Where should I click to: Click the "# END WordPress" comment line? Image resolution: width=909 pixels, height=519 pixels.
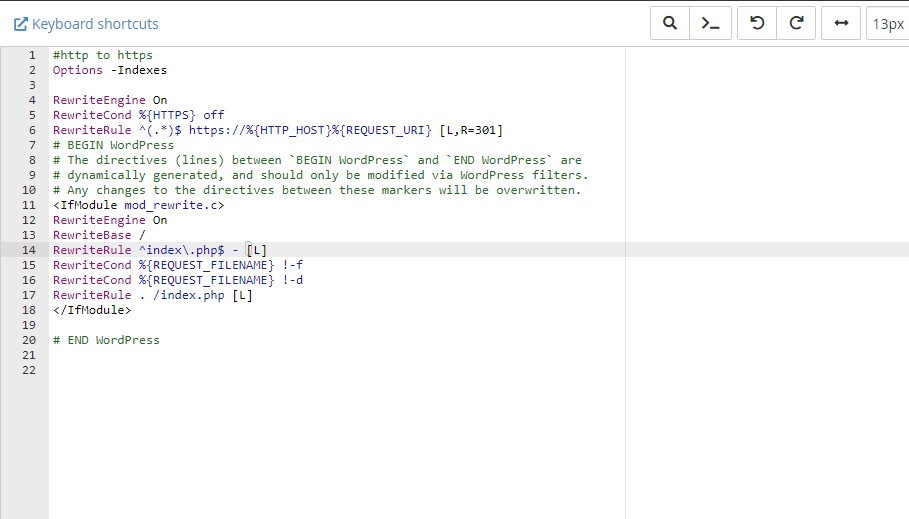coord(106,340)
